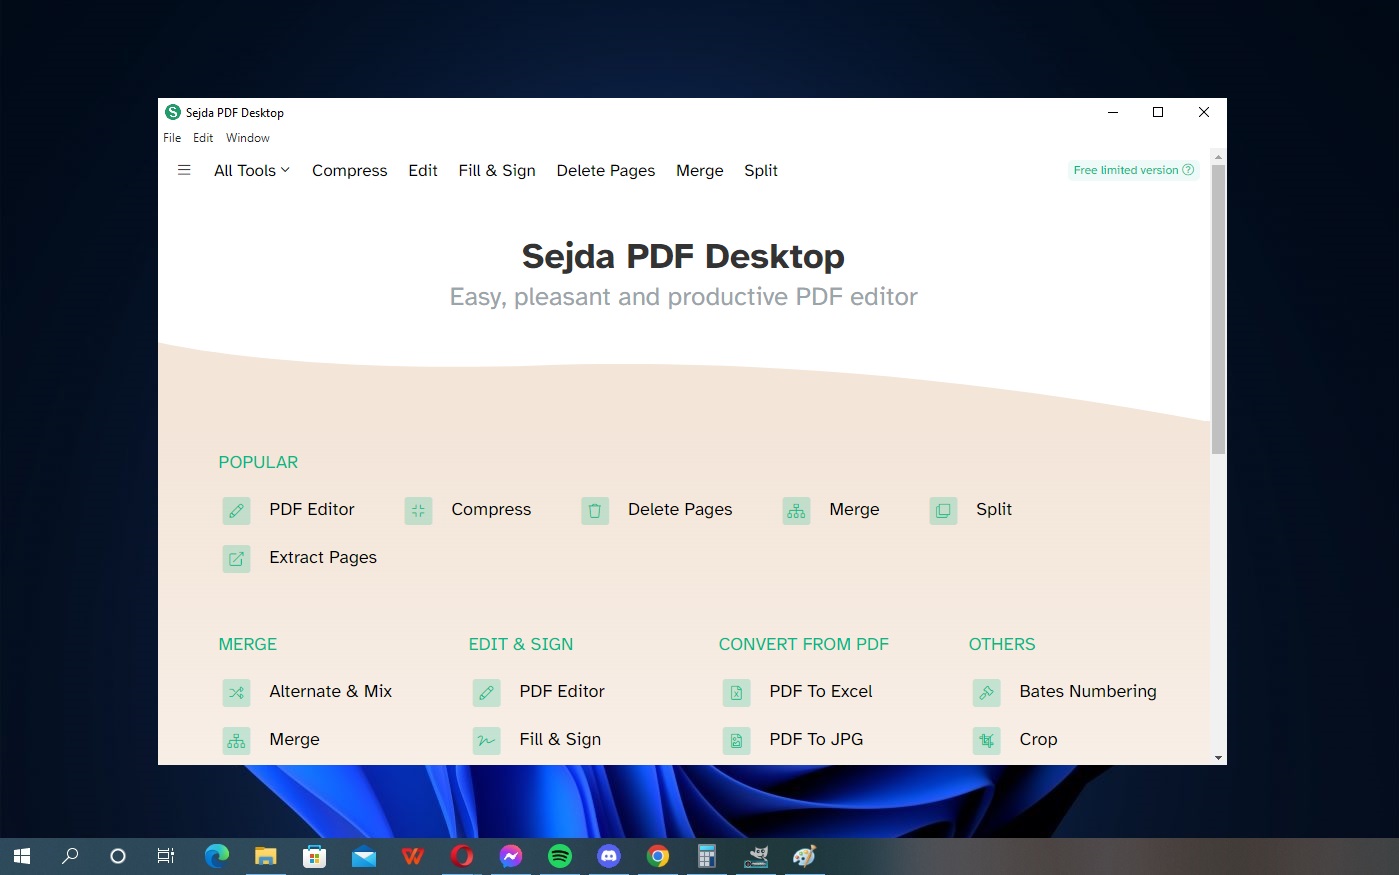This screenshot has height=875, width=1399.
Task: Click the vertical scrollbar down arrow
Action: pos(1218,758)
